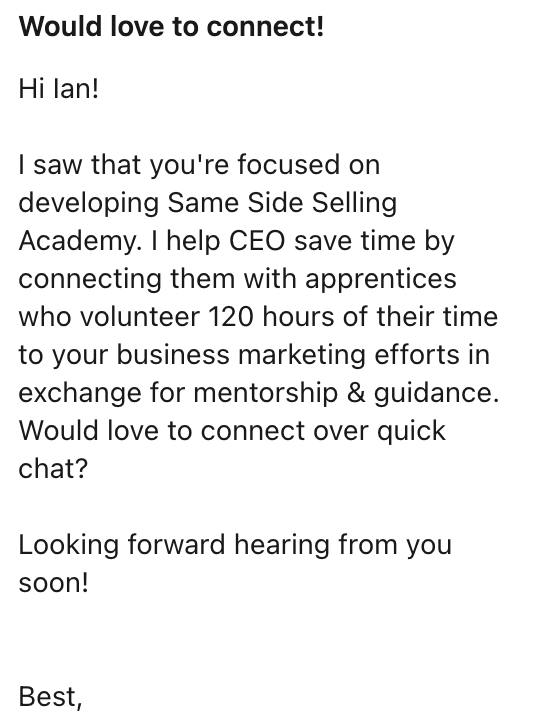The width and height of the screenshot is (556, 714).
Task: Click the word 'chat?' in the message
Action: click(53, 469)
